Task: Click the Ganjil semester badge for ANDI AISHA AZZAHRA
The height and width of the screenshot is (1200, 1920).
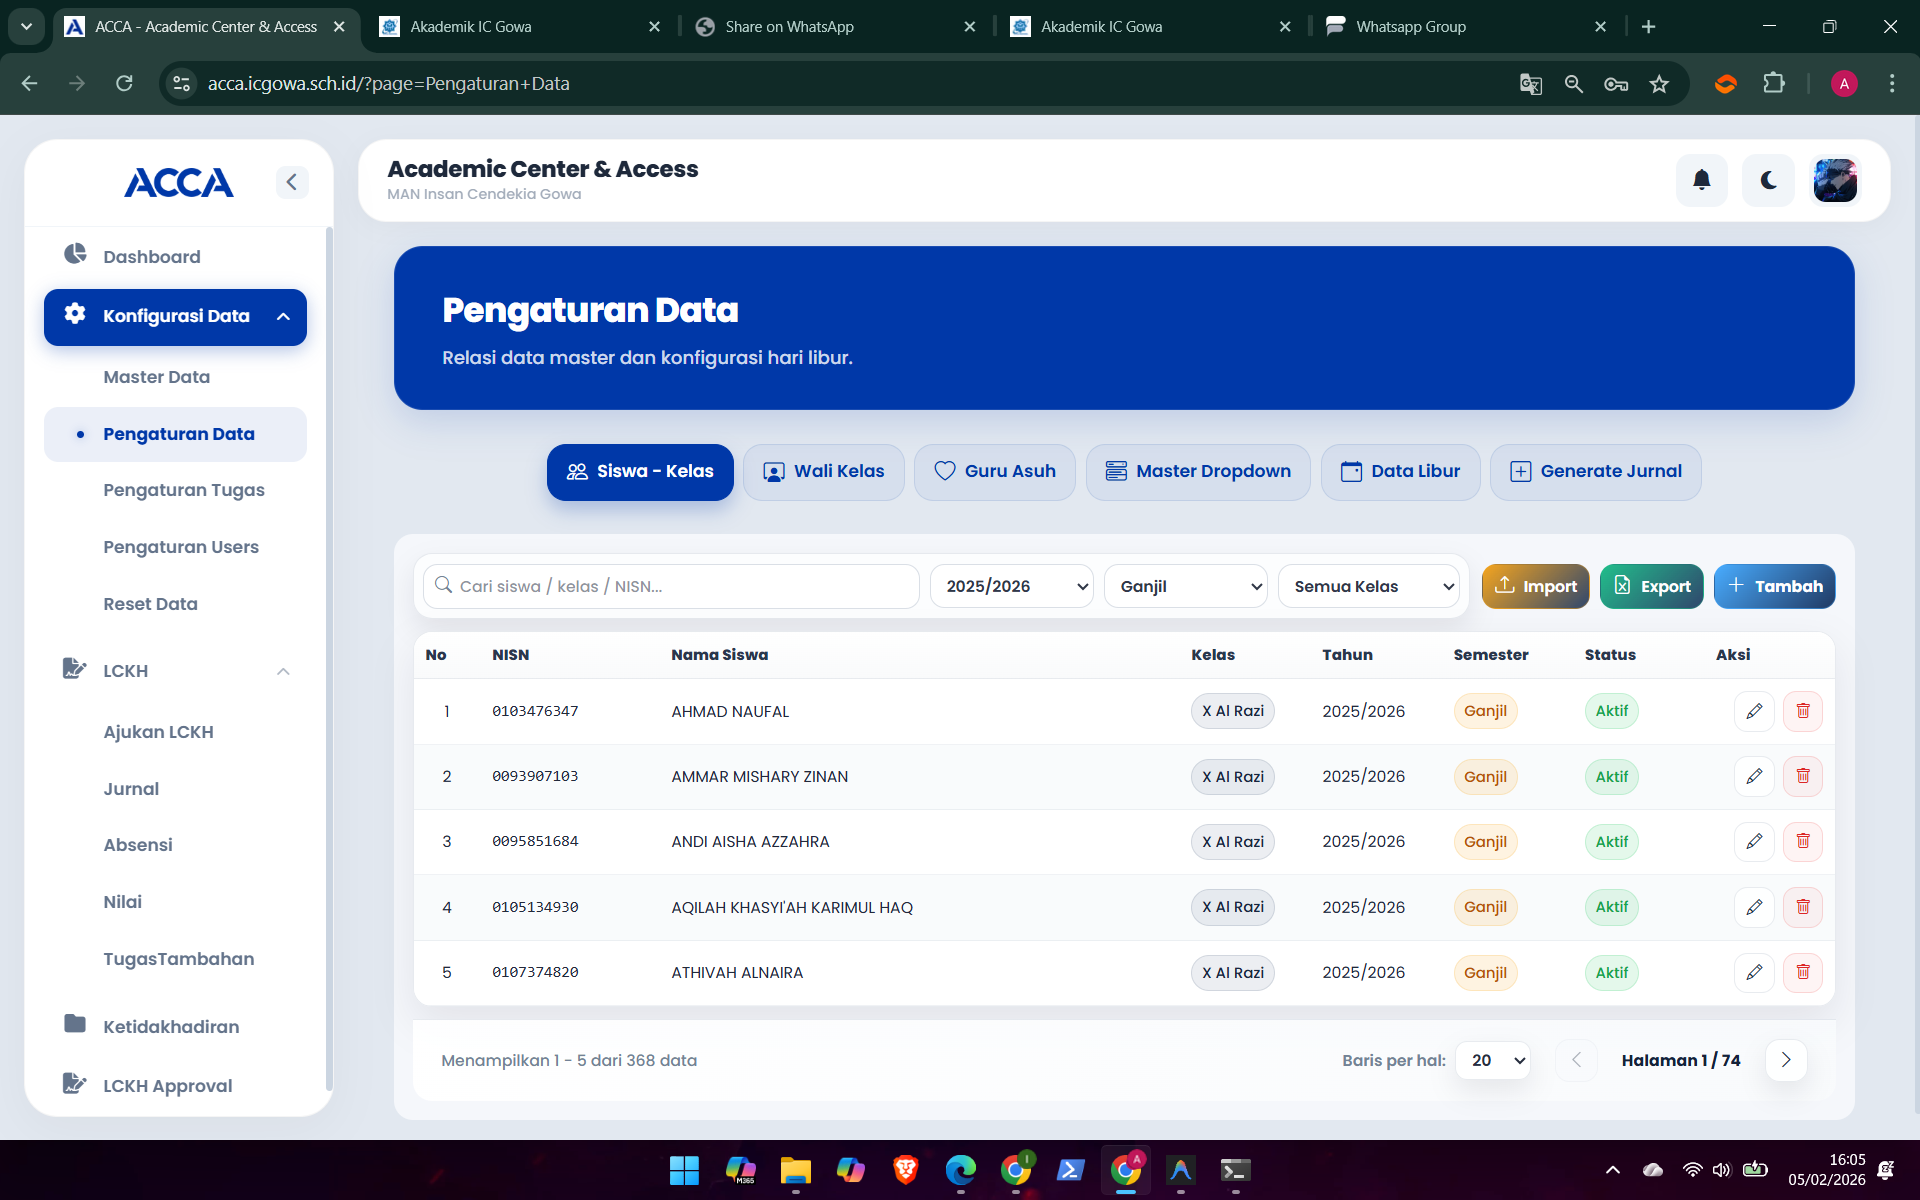Action: (x=1486, y=841)
